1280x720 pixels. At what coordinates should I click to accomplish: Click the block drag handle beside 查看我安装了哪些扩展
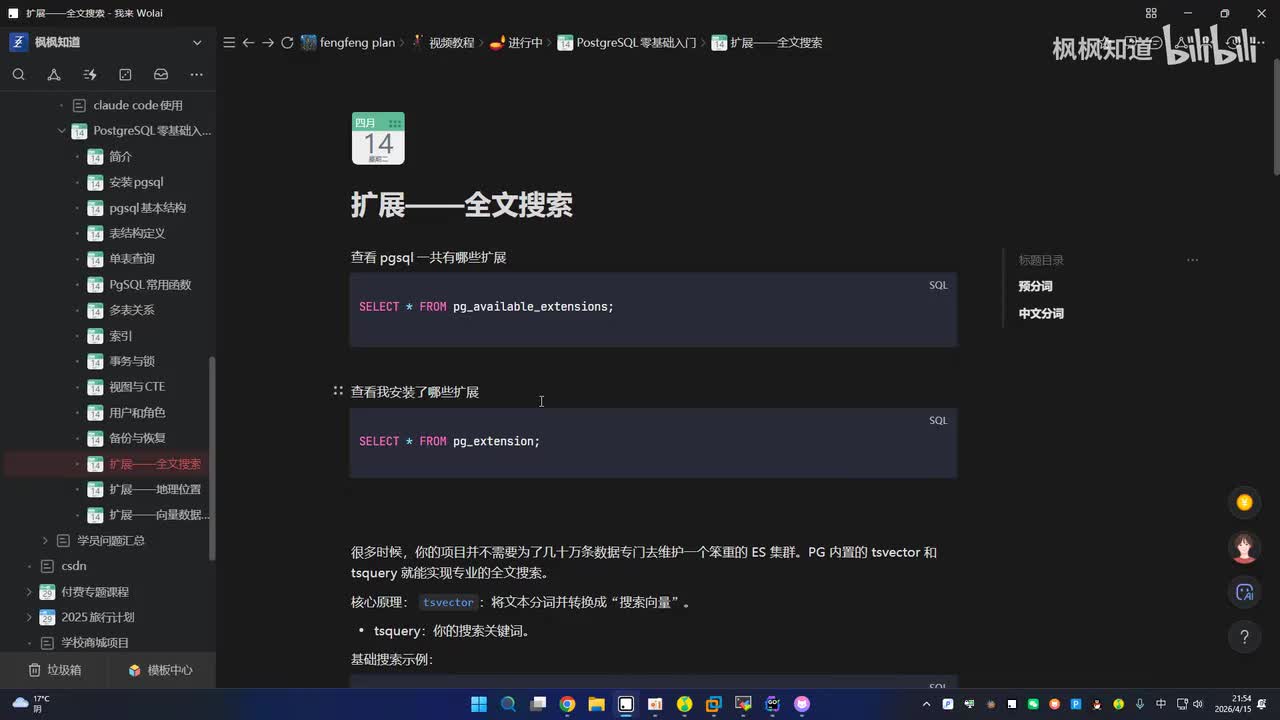(338, 391)
